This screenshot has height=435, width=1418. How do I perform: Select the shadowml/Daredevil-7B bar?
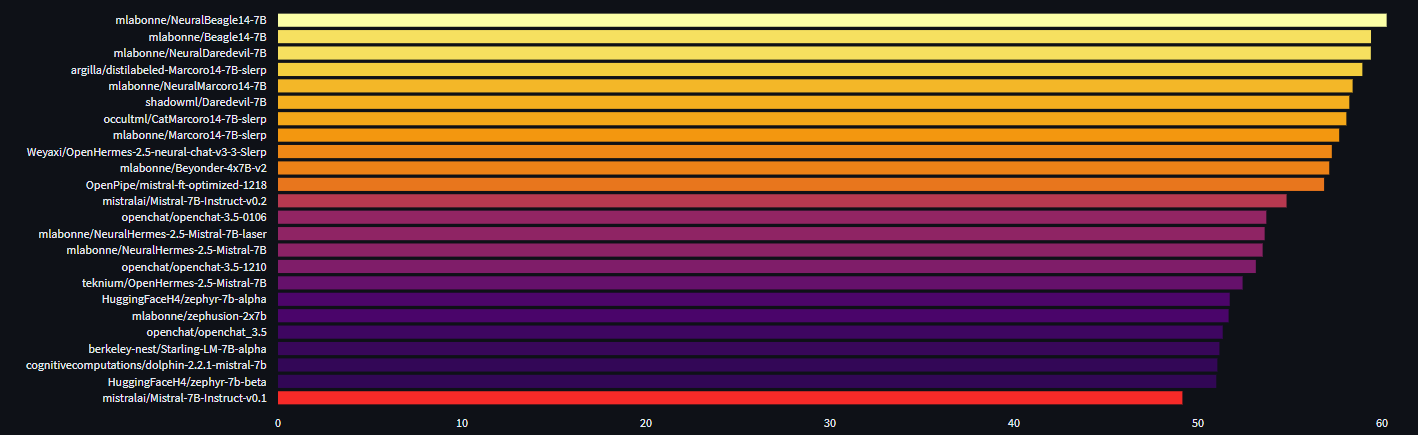(812, 102)
